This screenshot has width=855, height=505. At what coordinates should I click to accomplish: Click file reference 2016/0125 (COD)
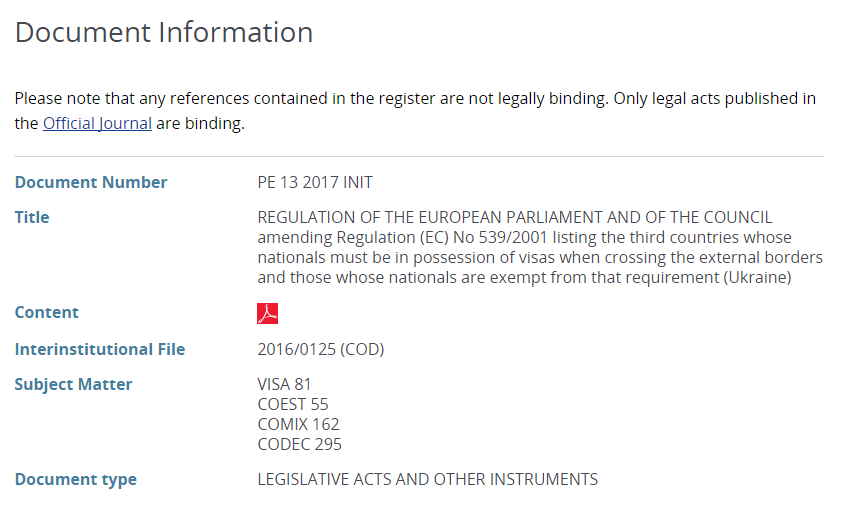[x=321, y=349]
